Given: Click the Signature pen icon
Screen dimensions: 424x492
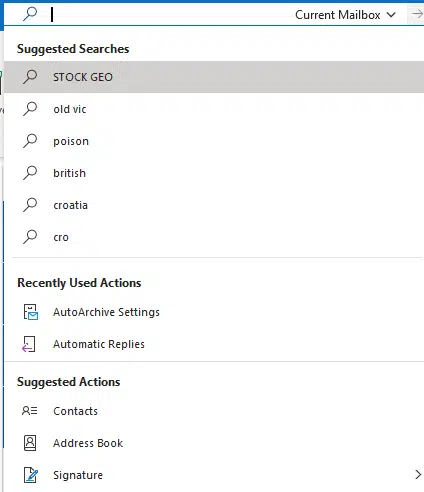Looking at the screenshot, I should [x=31, y=475].
